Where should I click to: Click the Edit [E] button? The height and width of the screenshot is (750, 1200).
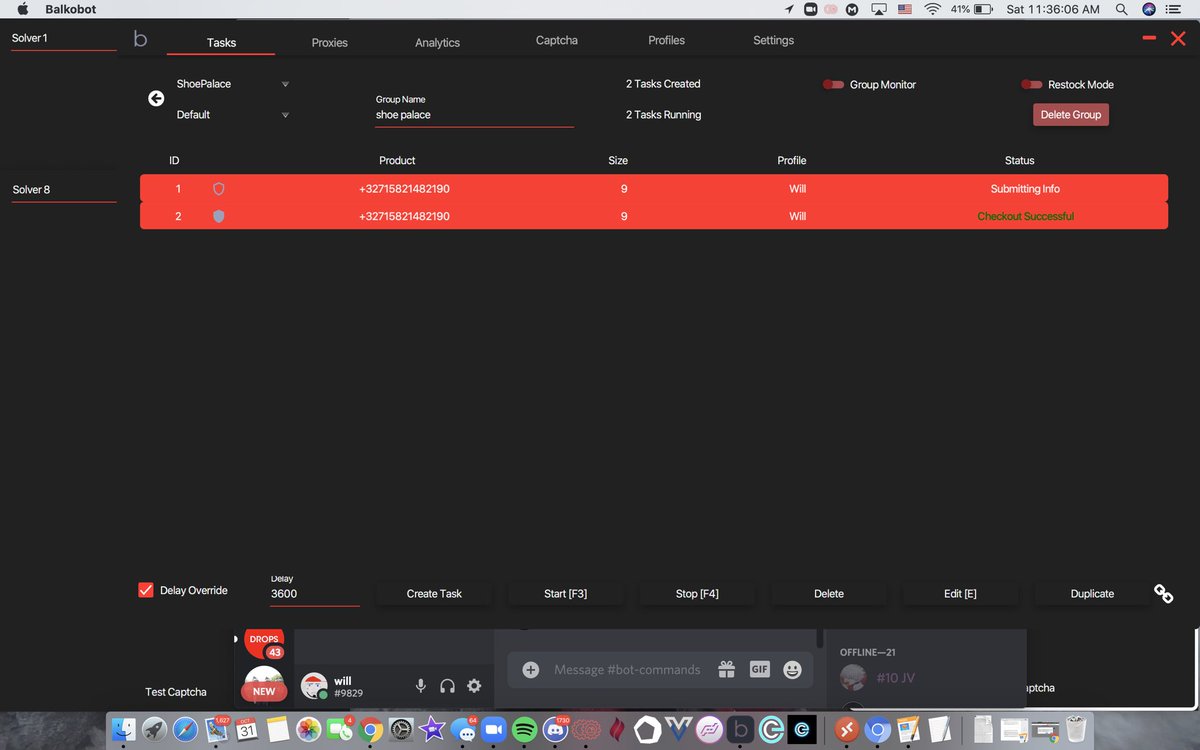[x=960, y=593]
